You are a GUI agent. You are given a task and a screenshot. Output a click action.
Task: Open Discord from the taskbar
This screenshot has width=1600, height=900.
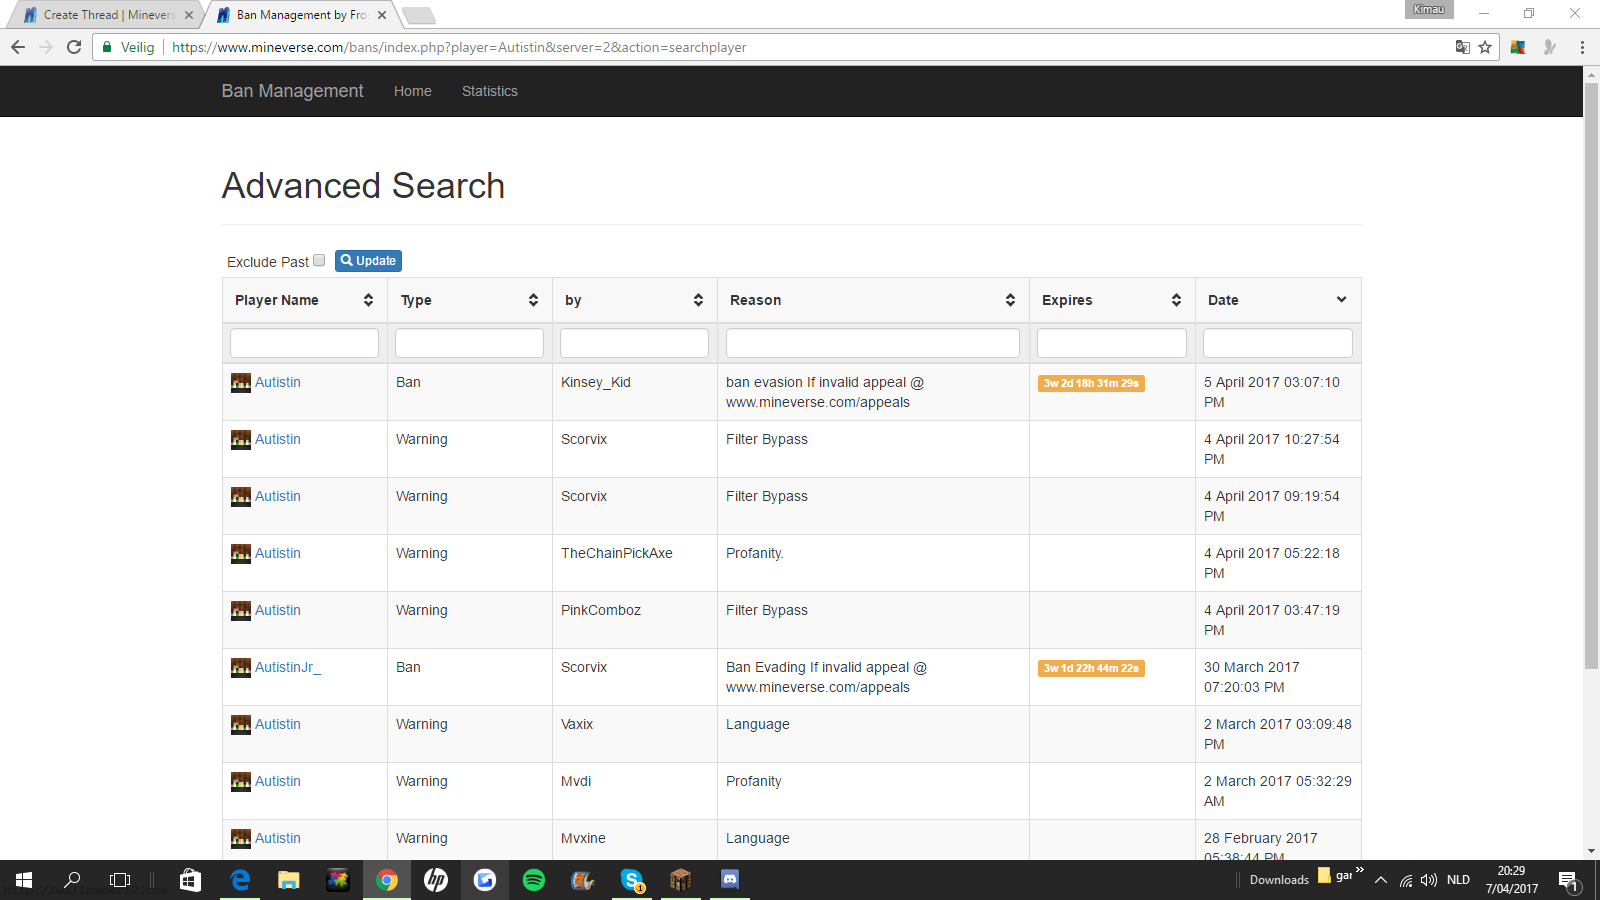tap(730, 880)
